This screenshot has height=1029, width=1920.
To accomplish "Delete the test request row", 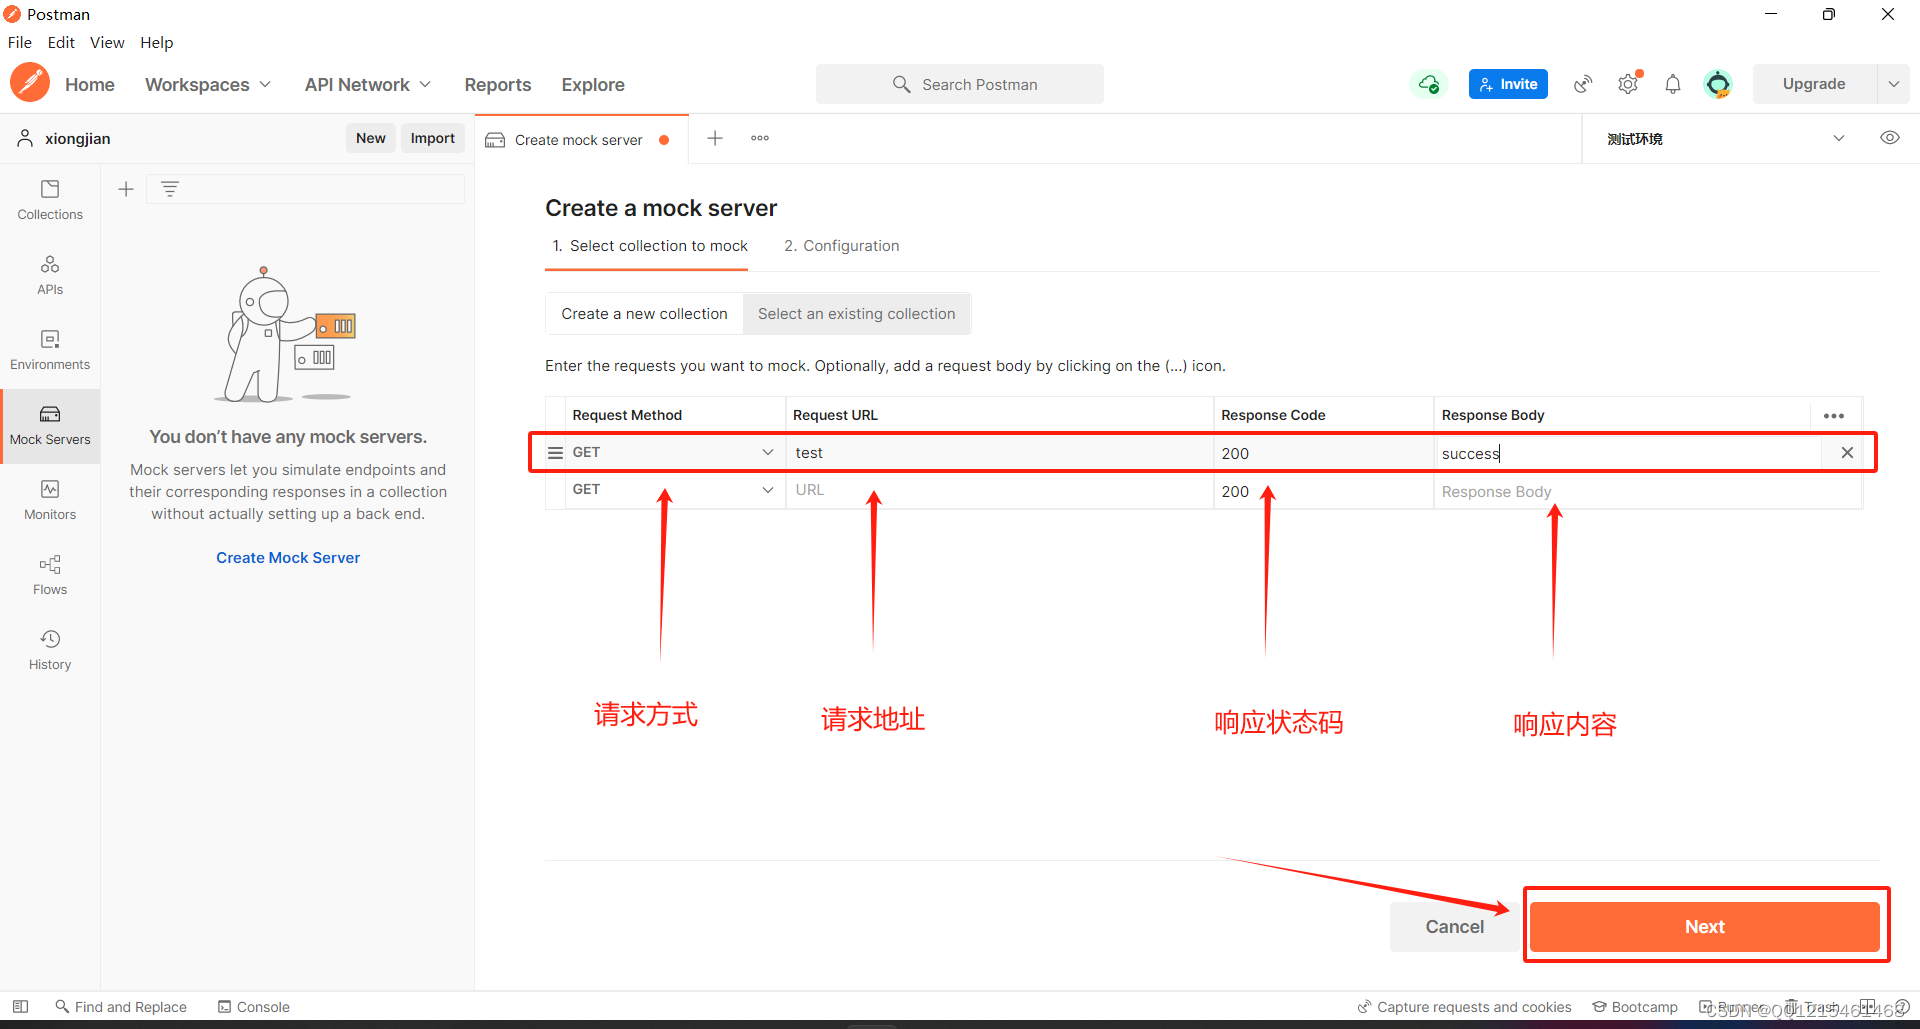I will coord(1847,453).
